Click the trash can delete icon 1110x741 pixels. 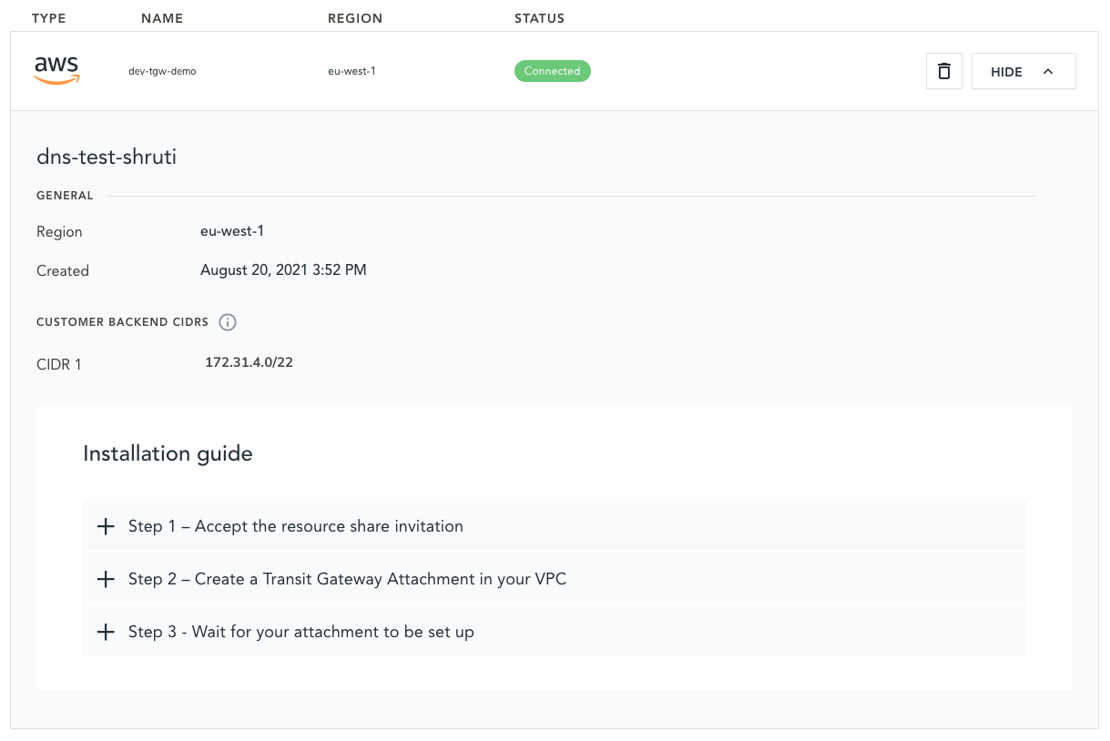943,70
